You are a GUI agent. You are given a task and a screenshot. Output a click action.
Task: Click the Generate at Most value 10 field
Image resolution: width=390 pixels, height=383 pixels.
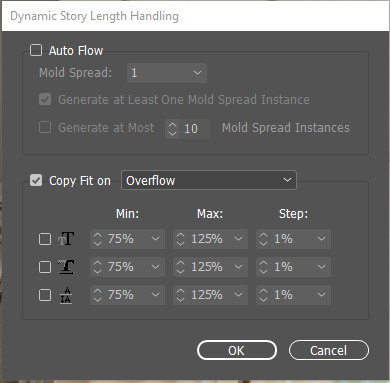point(194,129)
